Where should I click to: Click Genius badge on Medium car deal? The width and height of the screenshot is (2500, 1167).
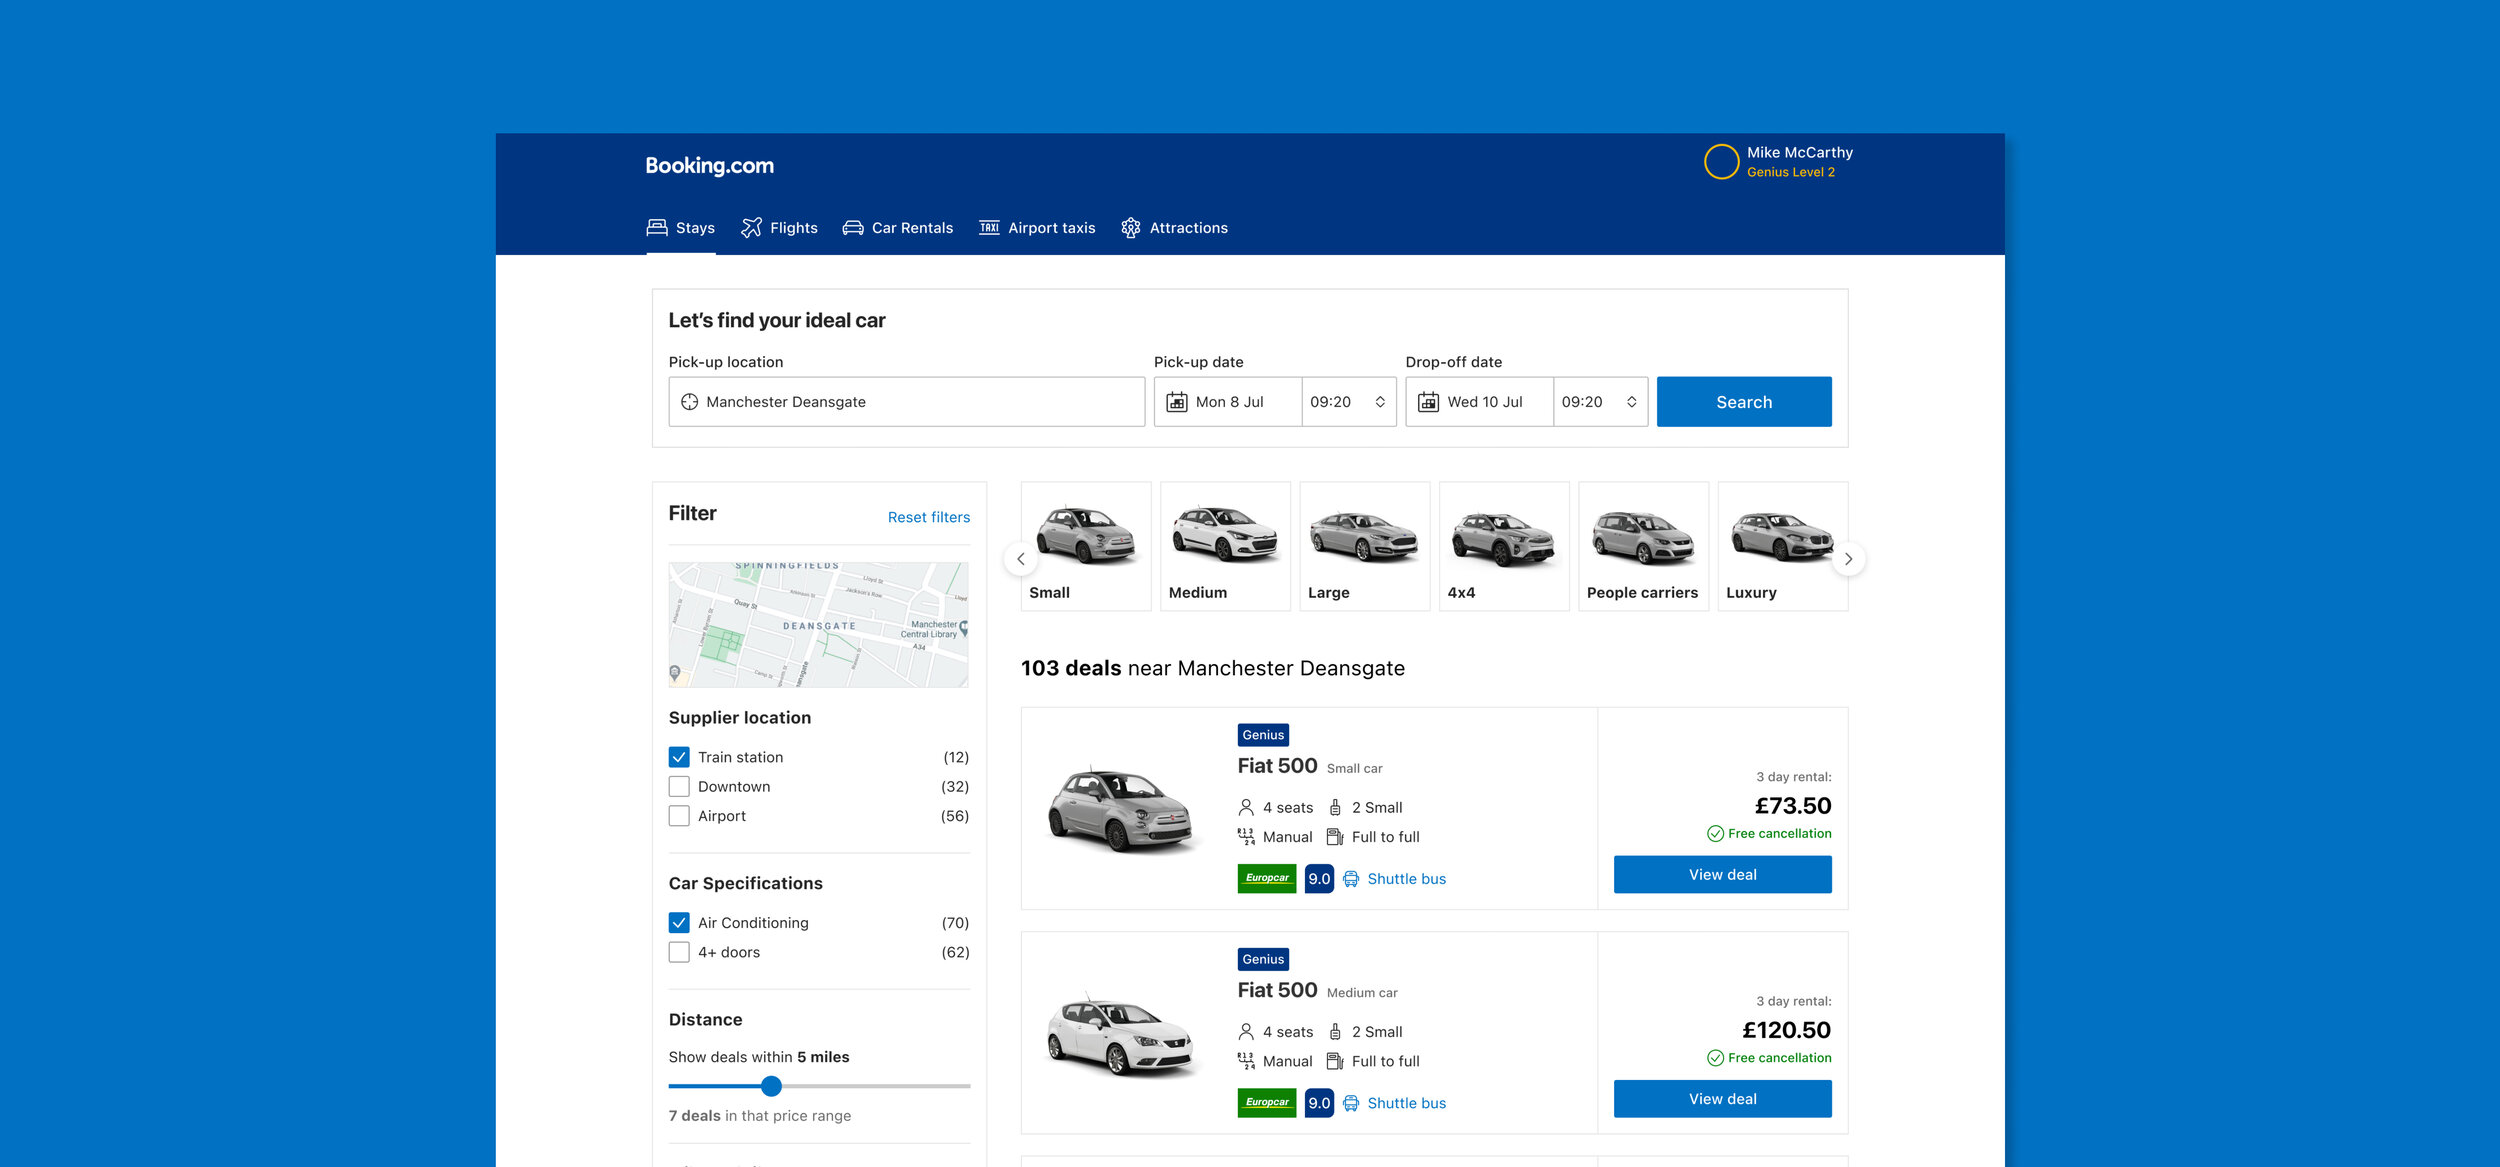(x=1263, y=959)
